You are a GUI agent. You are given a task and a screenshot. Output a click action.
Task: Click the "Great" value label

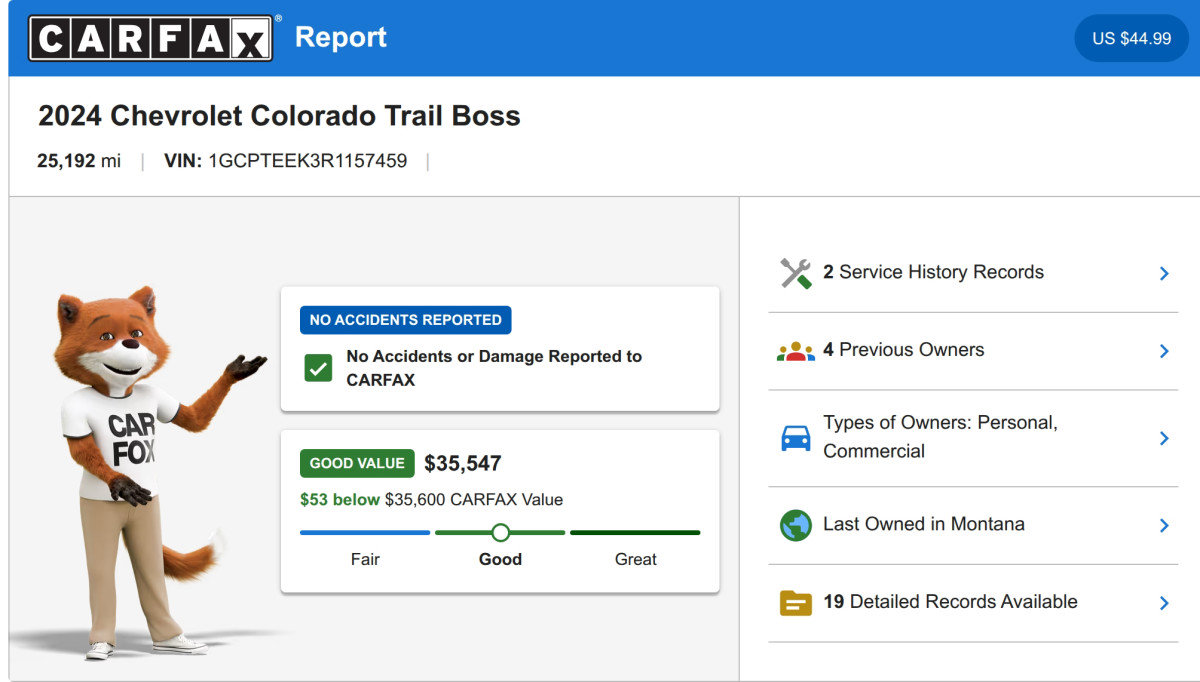pyautogui.click(x=636, y=559)
